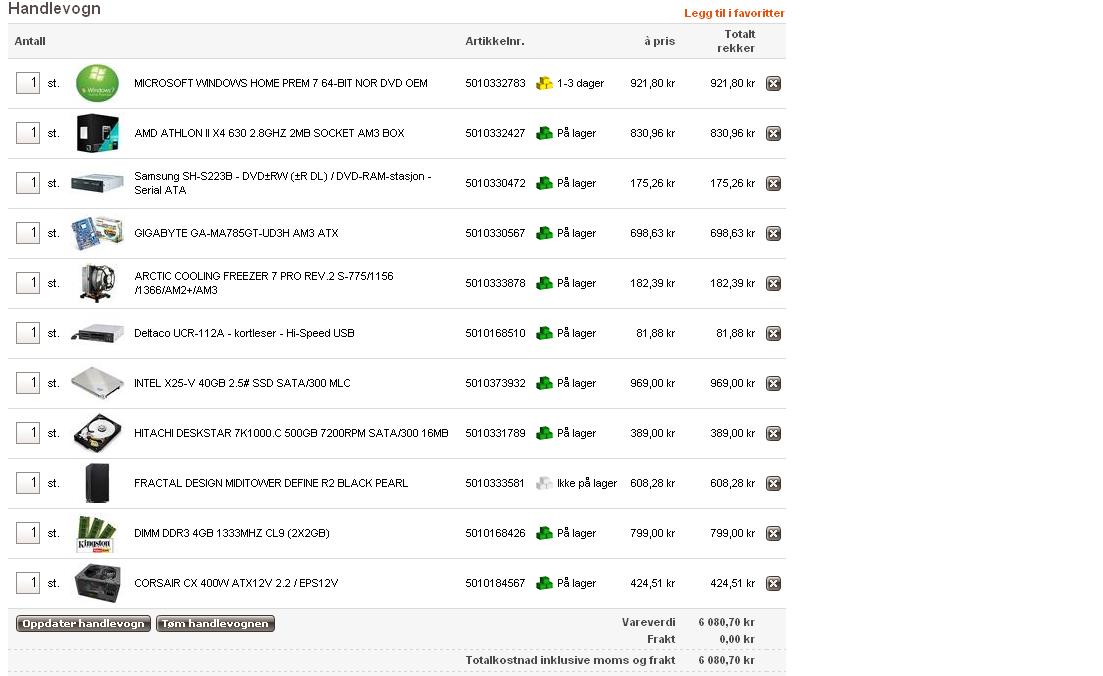Click grey out-of-stock icon for Fractal Design
This screenshot has height=676, width=1103.
tap(544, 483)
